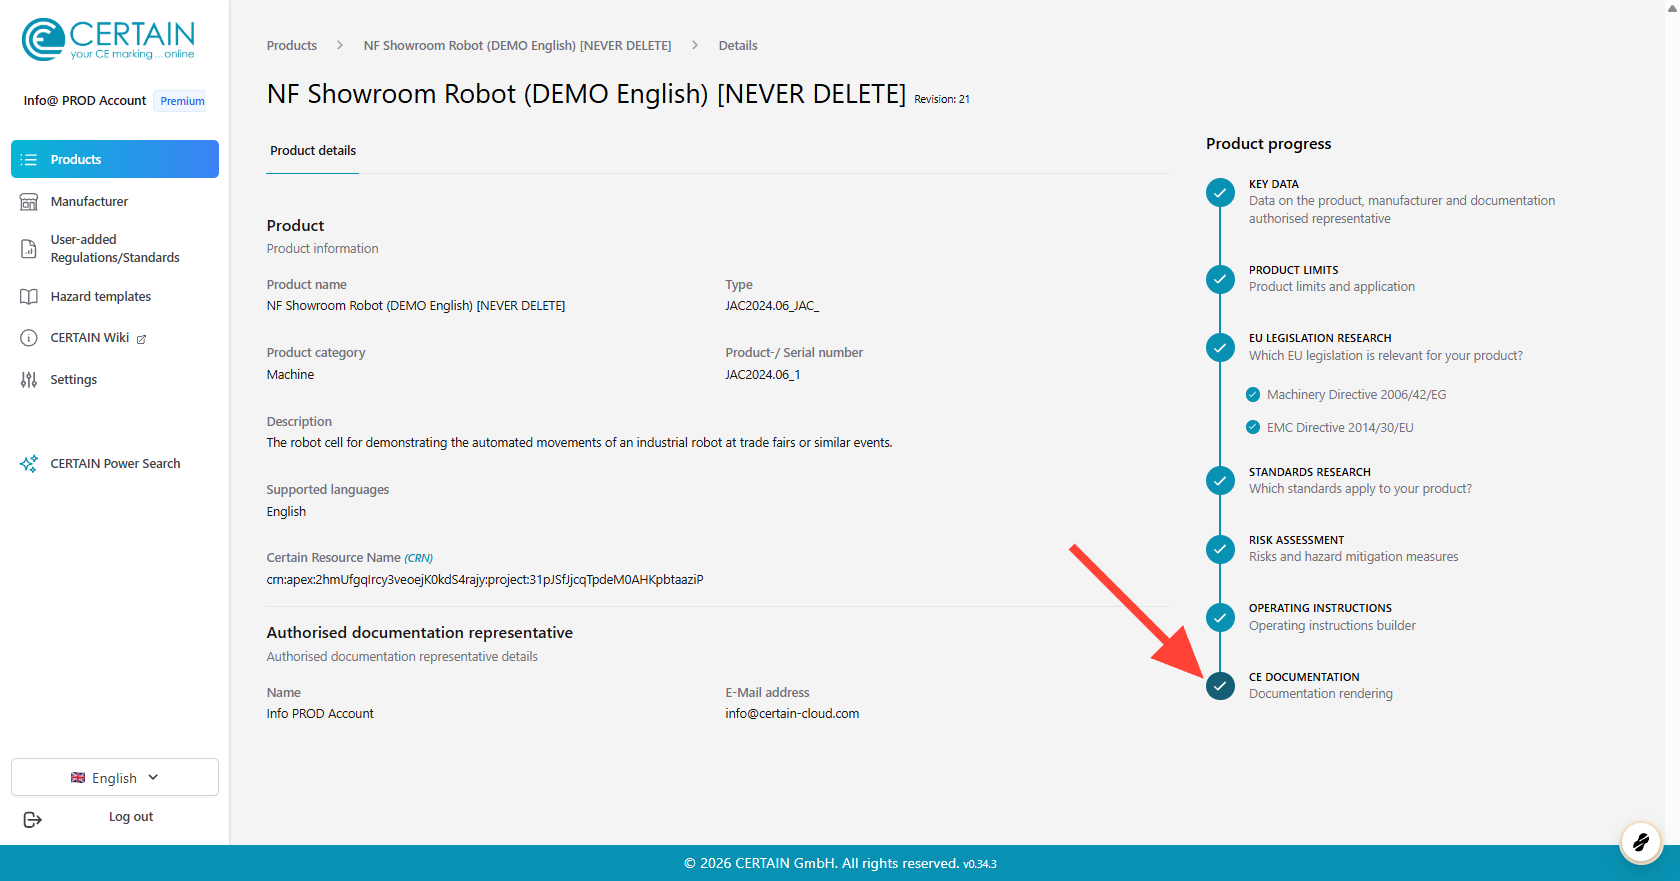
Task: Click the Key Data step checkmark circle
Action: 1220,193
